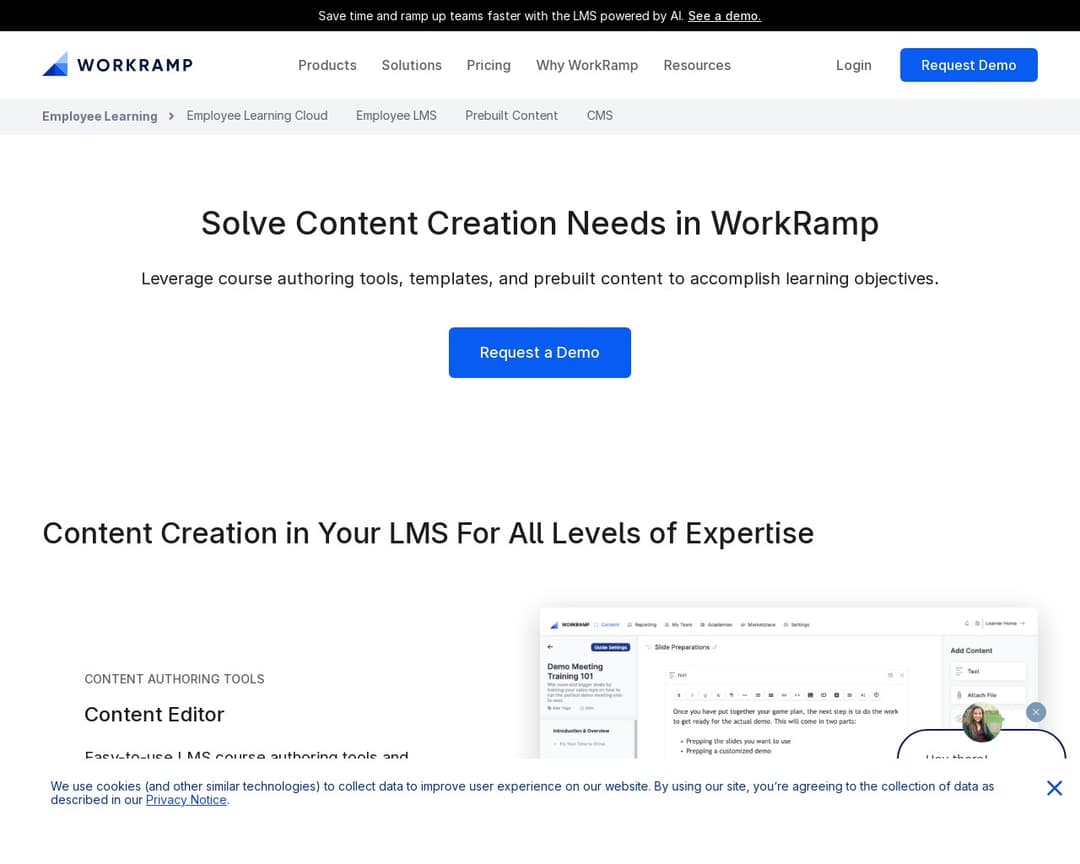
Task: Click the WorkRamp logo in the header
Action: (x=117, y=65)
